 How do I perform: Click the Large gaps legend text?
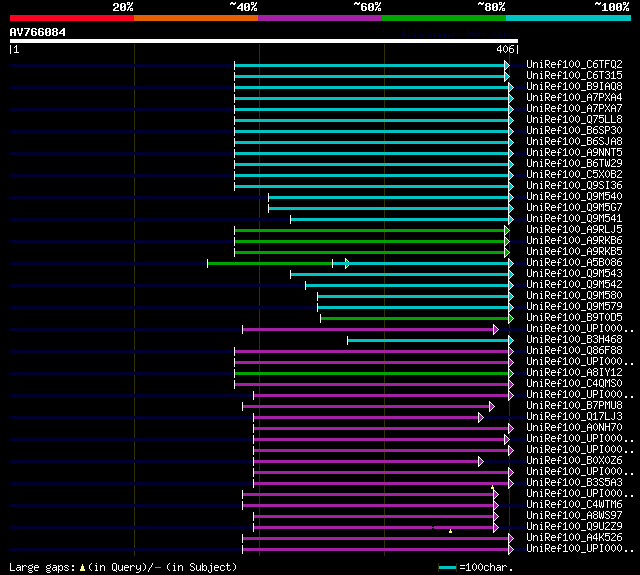(42, 567)
